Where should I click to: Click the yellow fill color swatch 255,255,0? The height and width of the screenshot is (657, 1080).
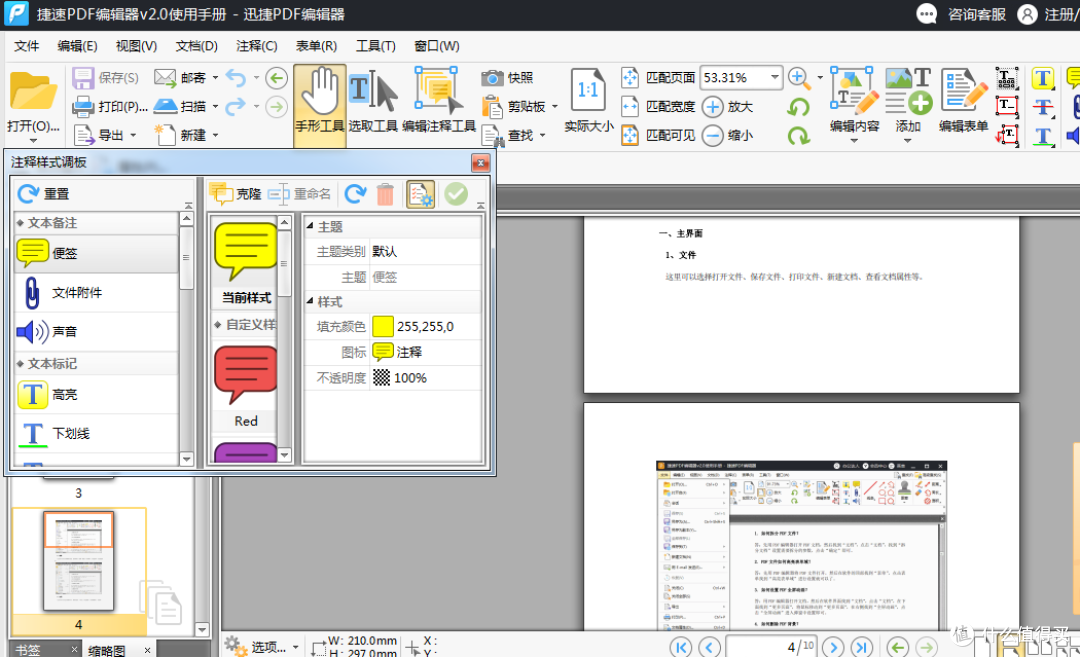(383, 326)
